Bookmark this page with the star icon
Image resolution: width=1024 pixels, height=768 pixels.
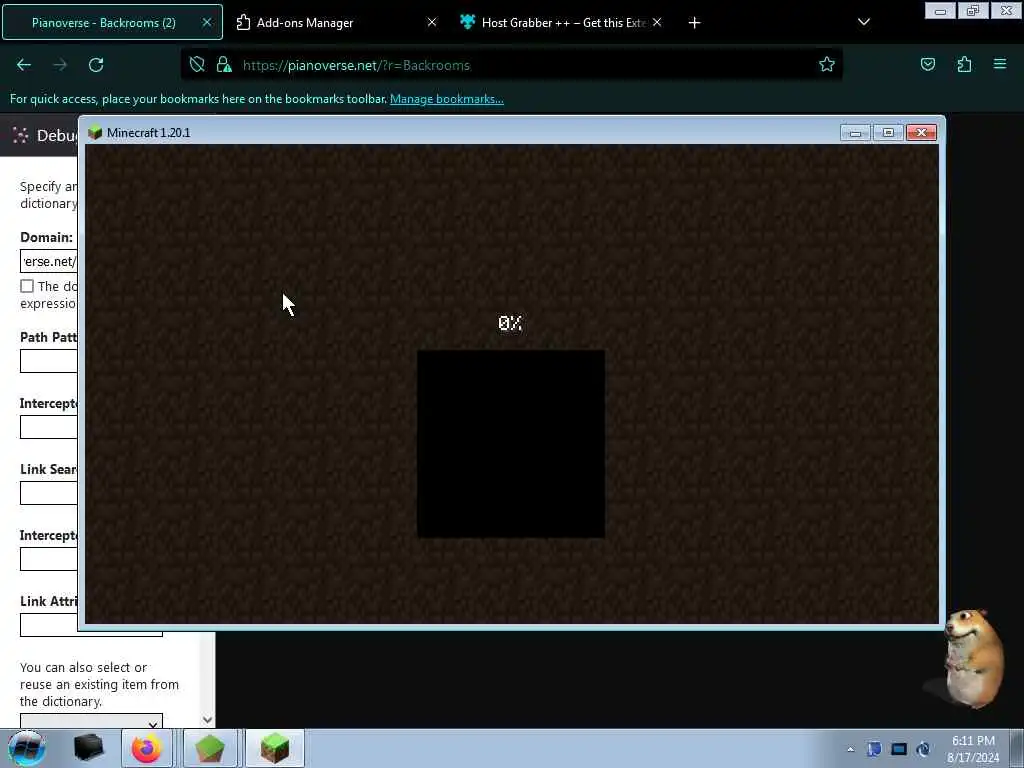click(x=827, y=64)
